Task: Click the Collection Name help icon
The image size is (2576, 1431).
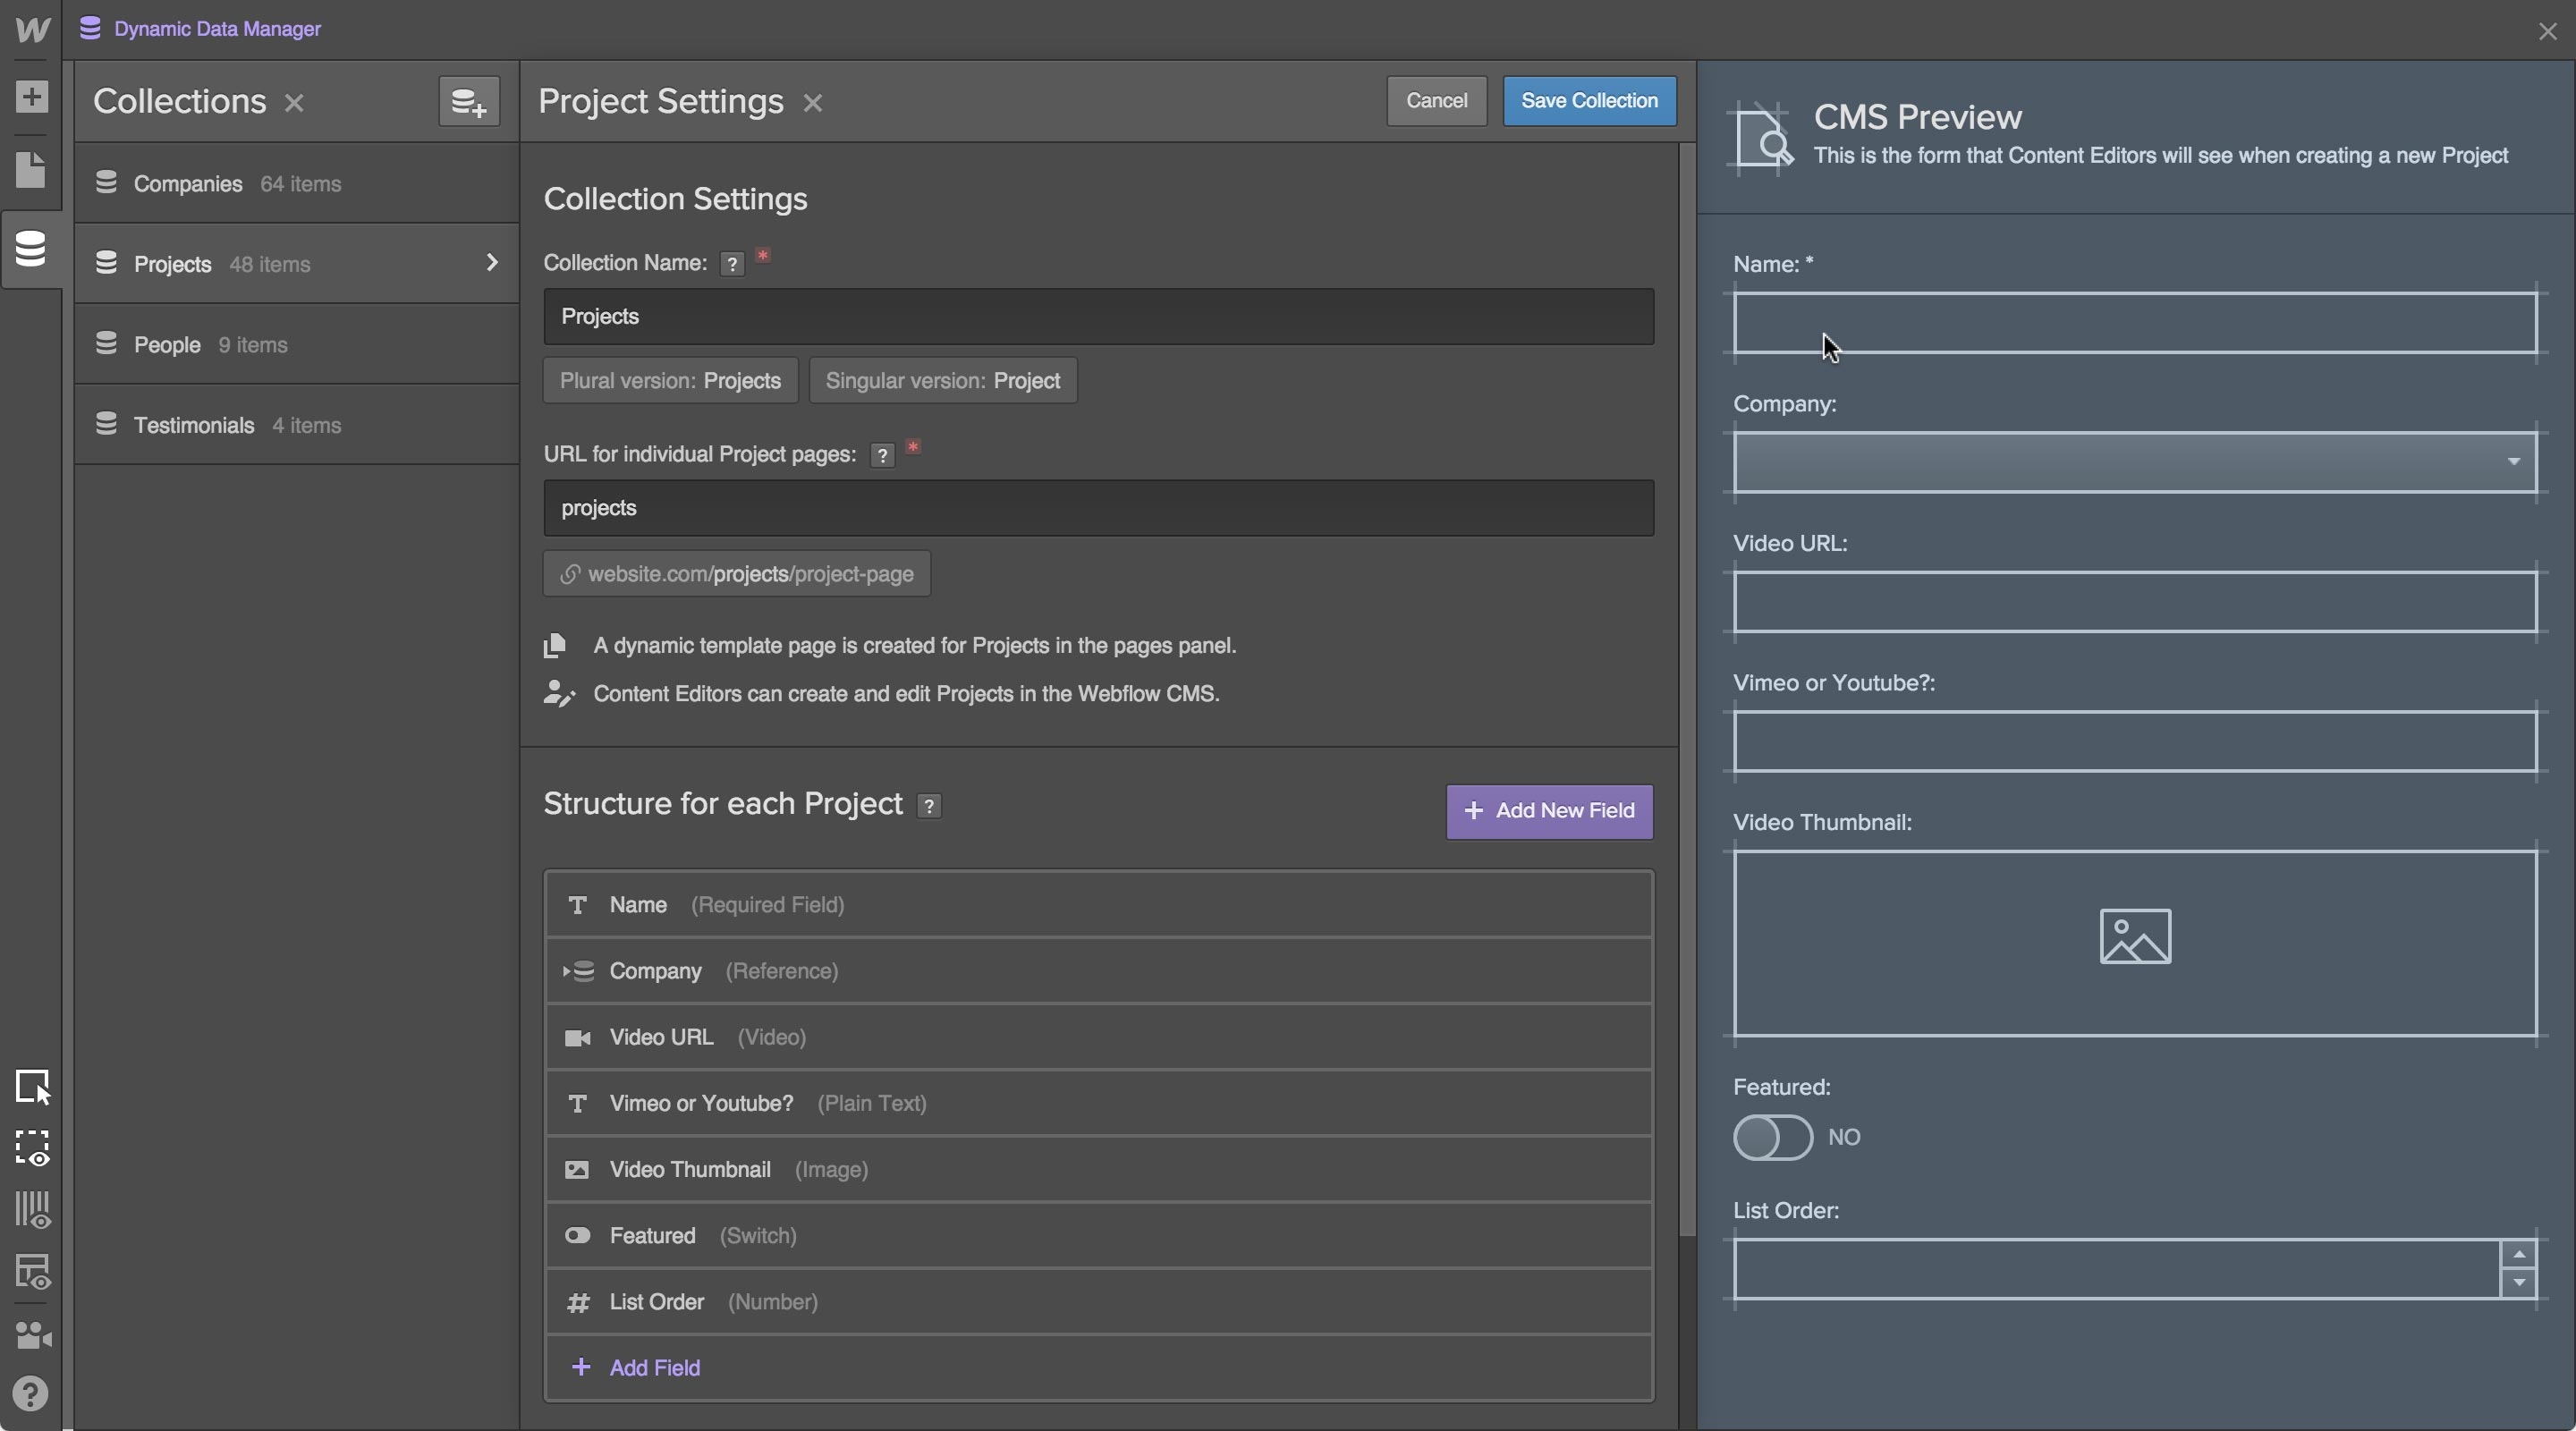Action: 732,264
